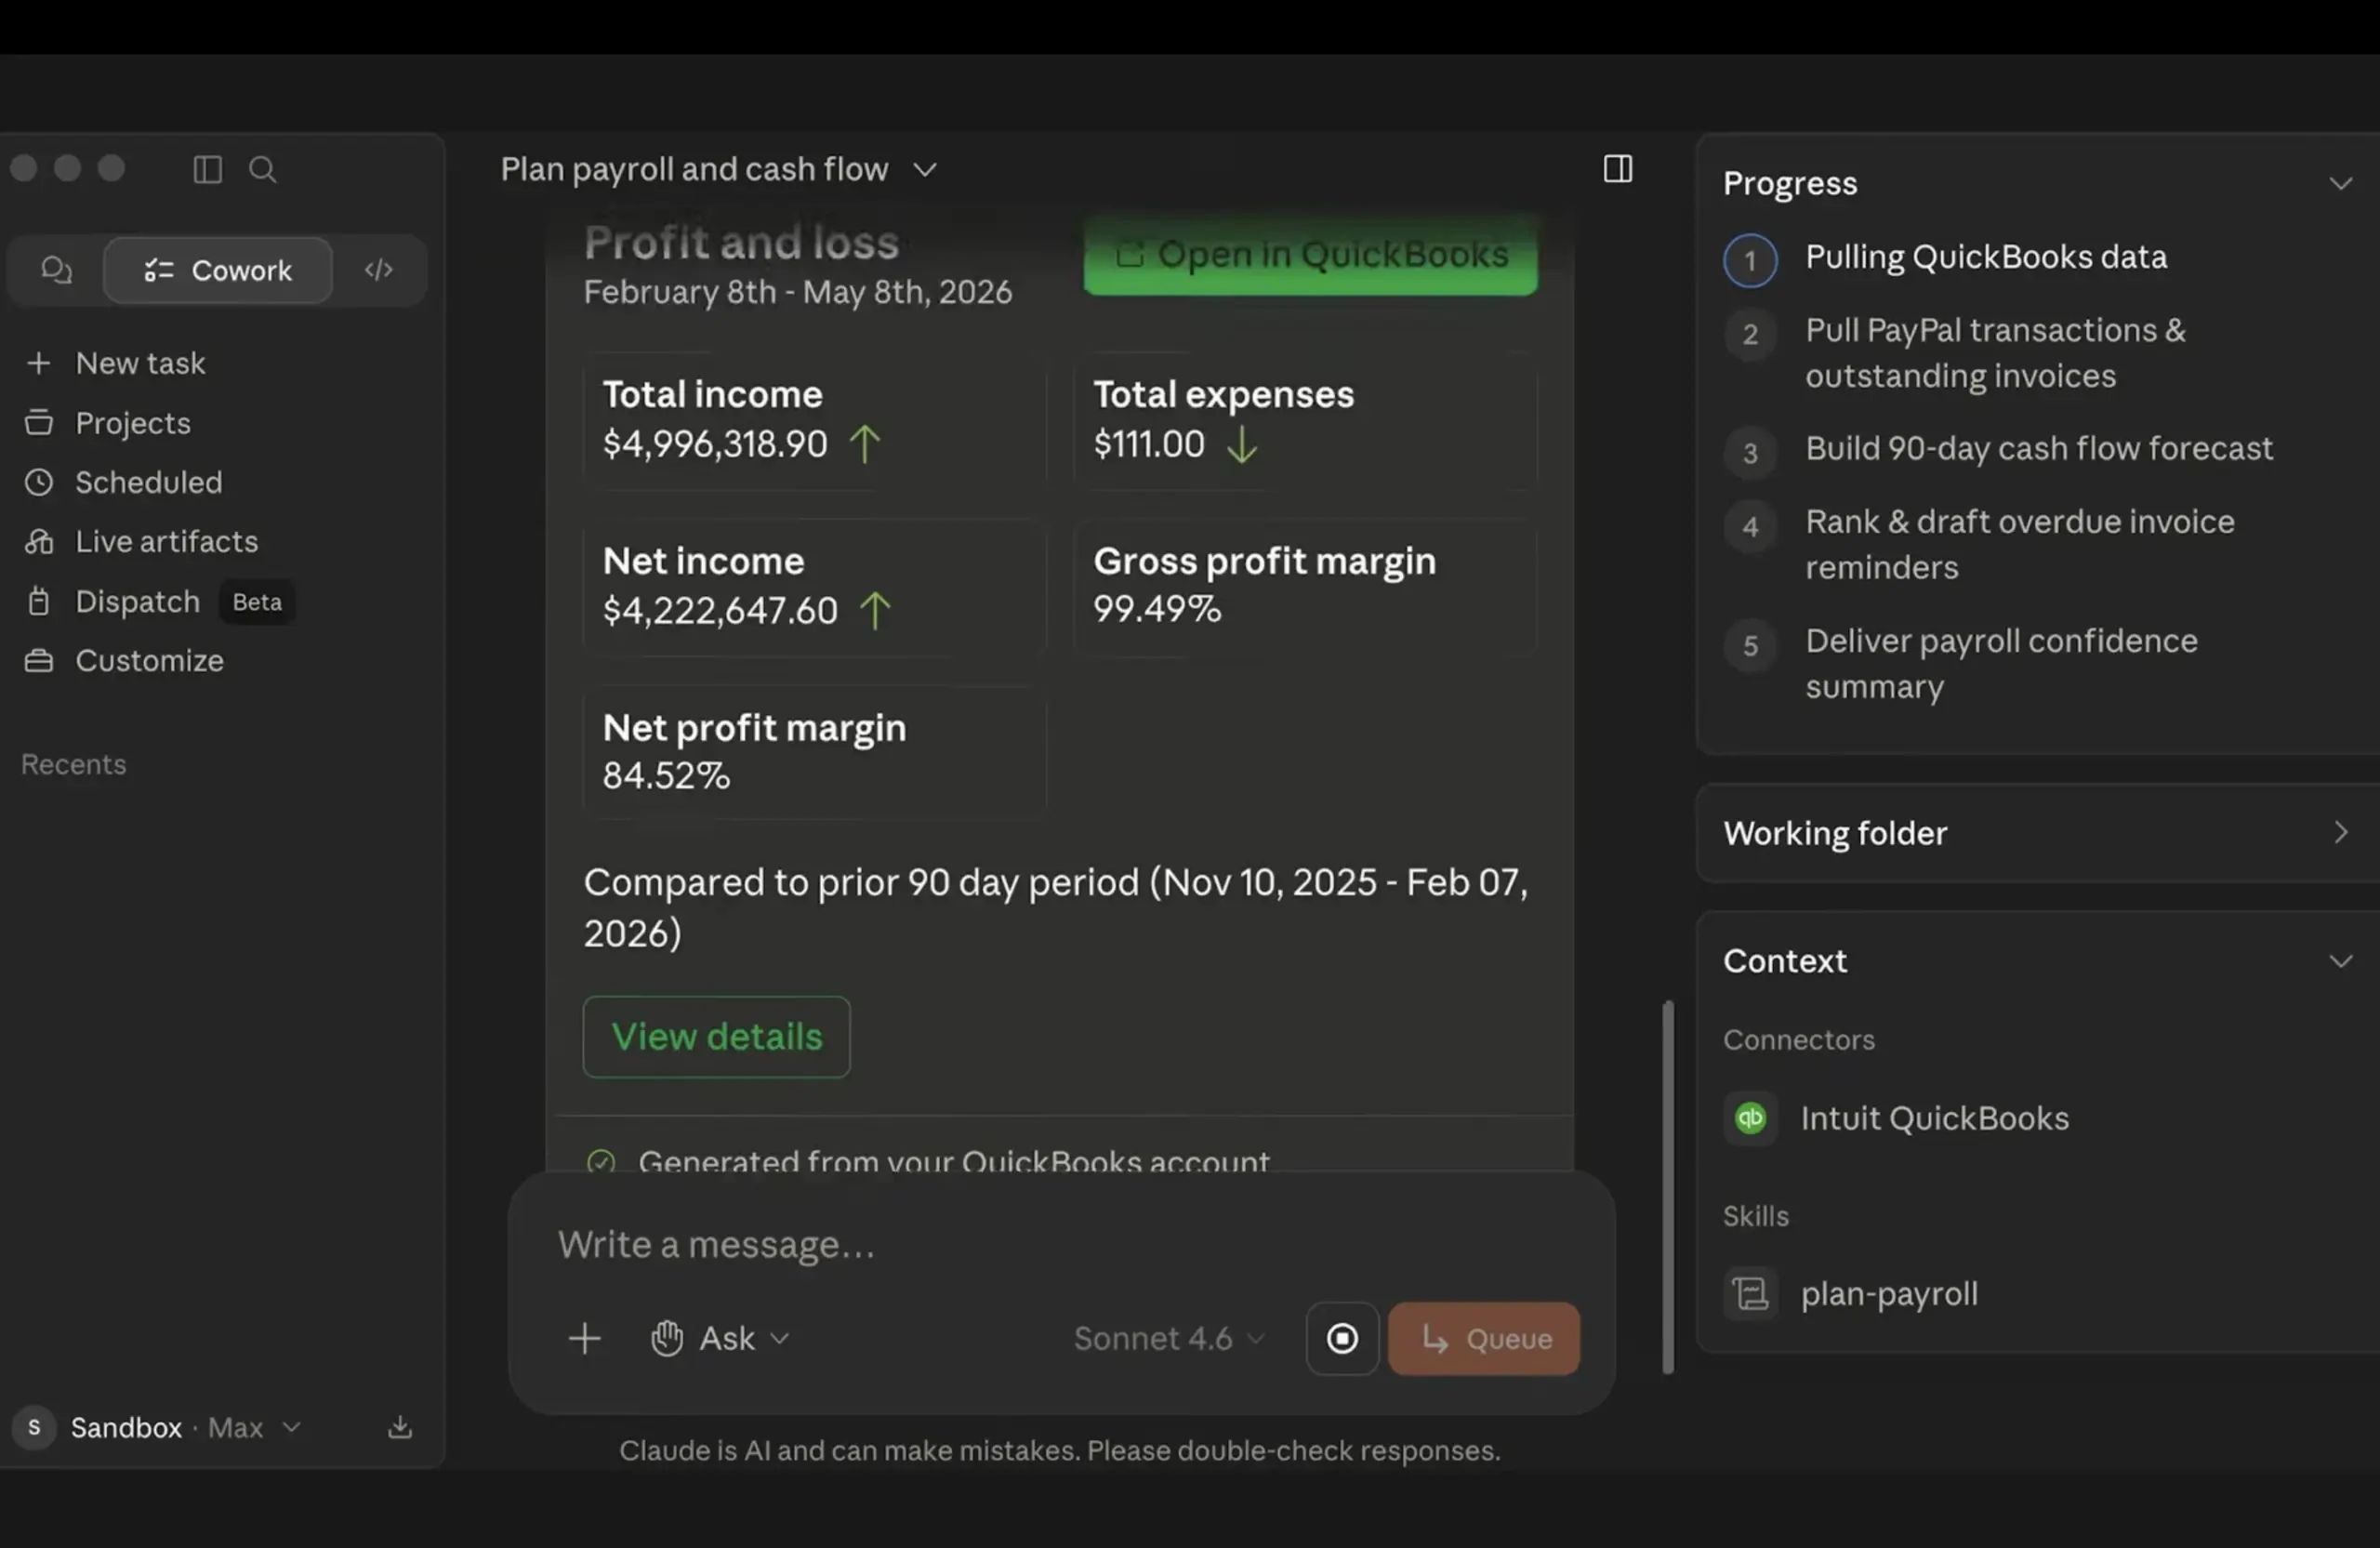The image size is (2380, 1548).
Task: Select the Cowork mode tab
Action: [218, 270]
